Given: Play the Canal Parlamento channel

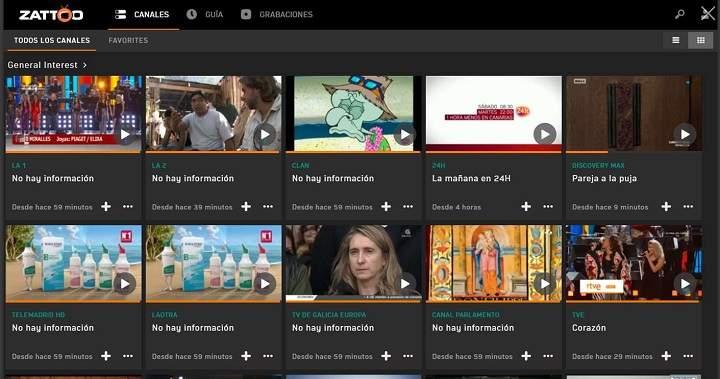Looking at the screenshot, I should coord(545,284).
